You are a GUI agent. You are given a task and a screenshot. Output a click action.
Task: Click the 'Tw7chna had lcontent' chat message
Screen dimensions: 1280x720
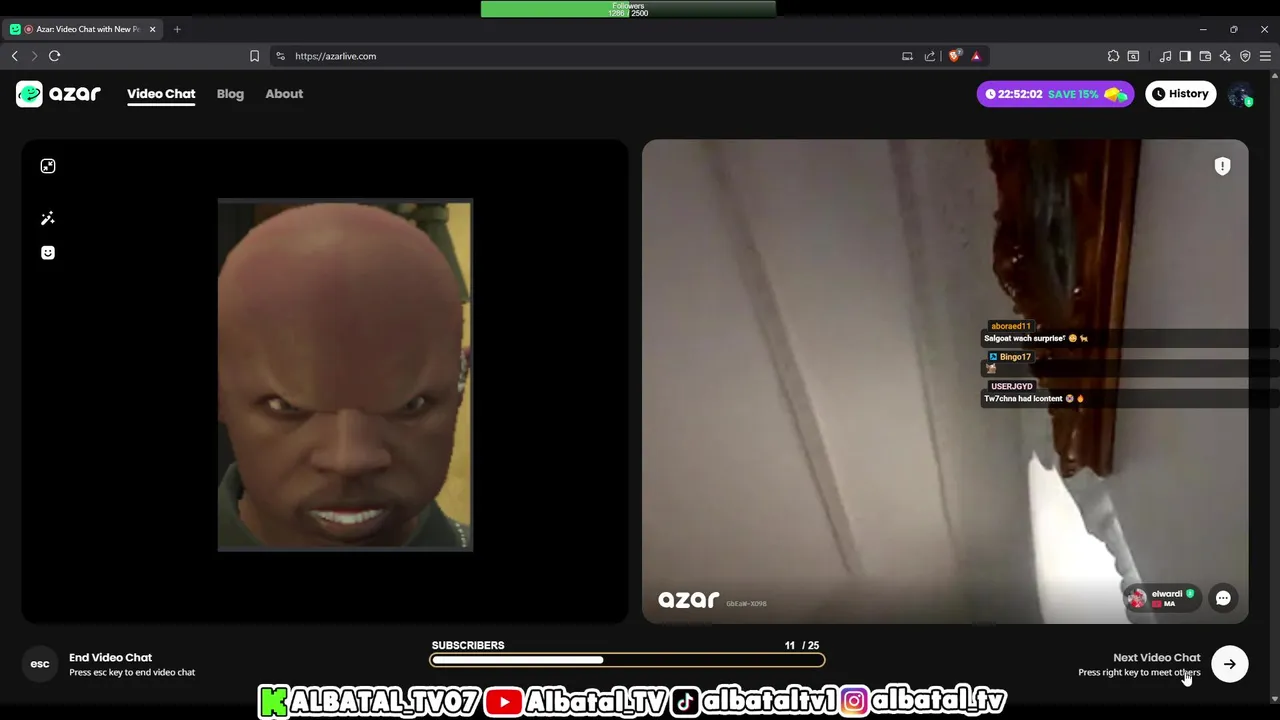[1023, 398]
